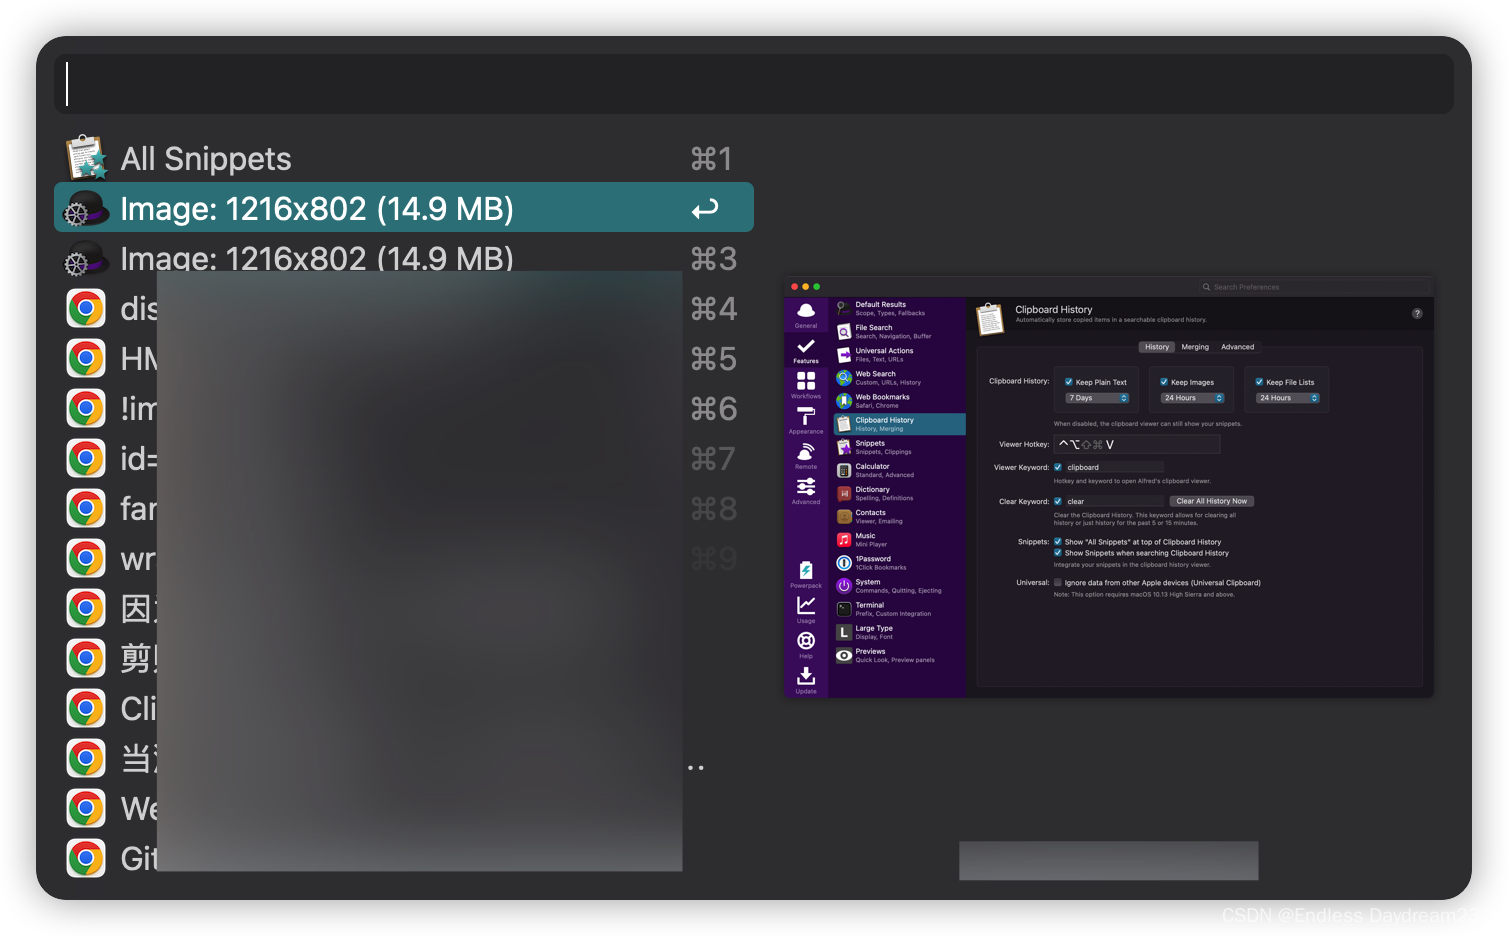
Task: Click the question mark help icon in Preferences
Action: (x=1417, y=313)
